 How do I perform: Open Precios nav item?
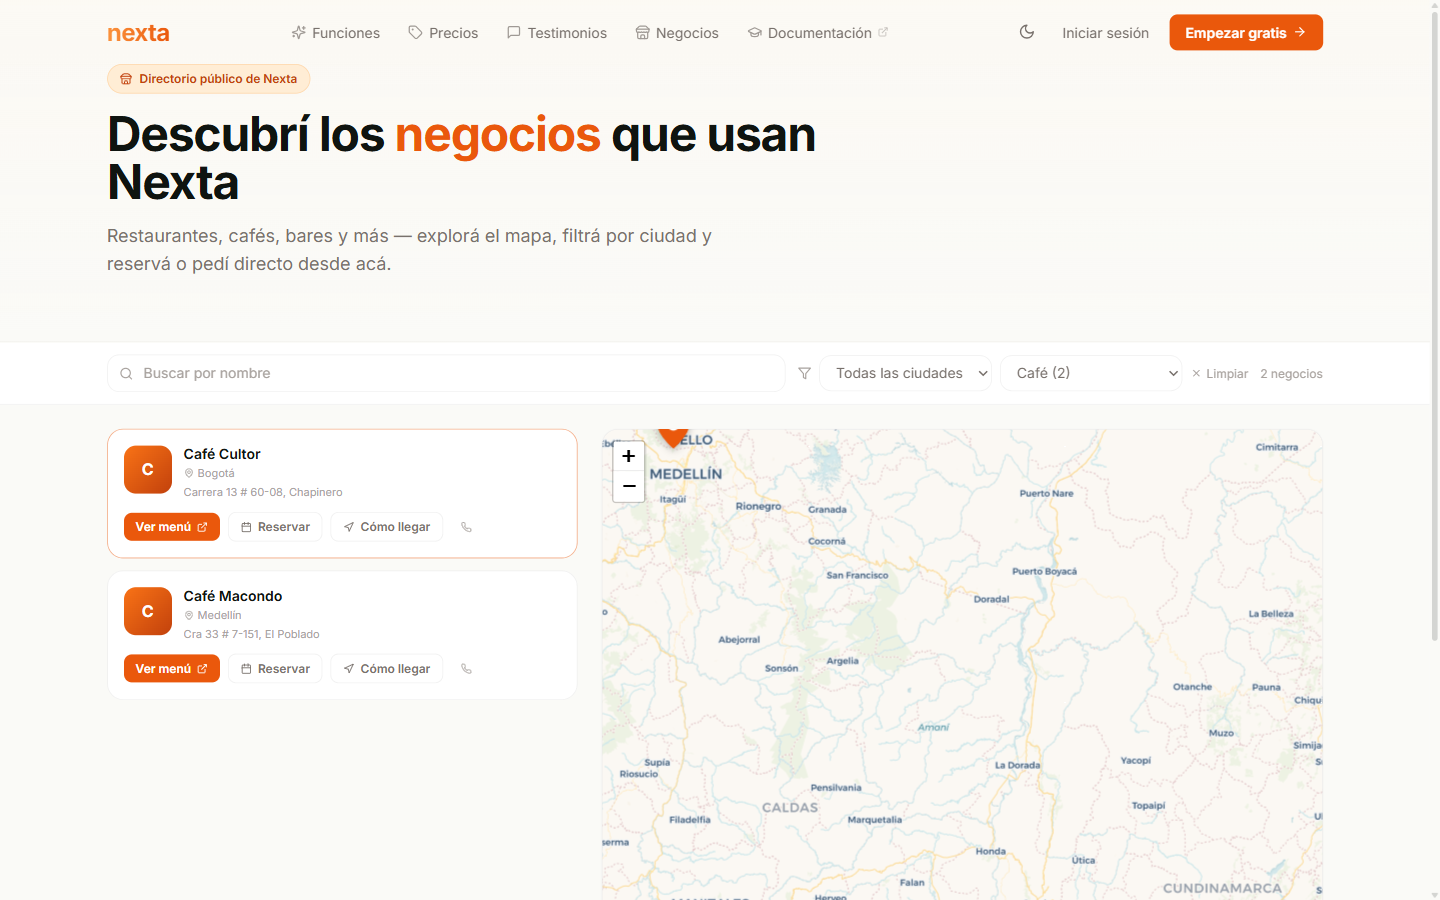point(443,33)
